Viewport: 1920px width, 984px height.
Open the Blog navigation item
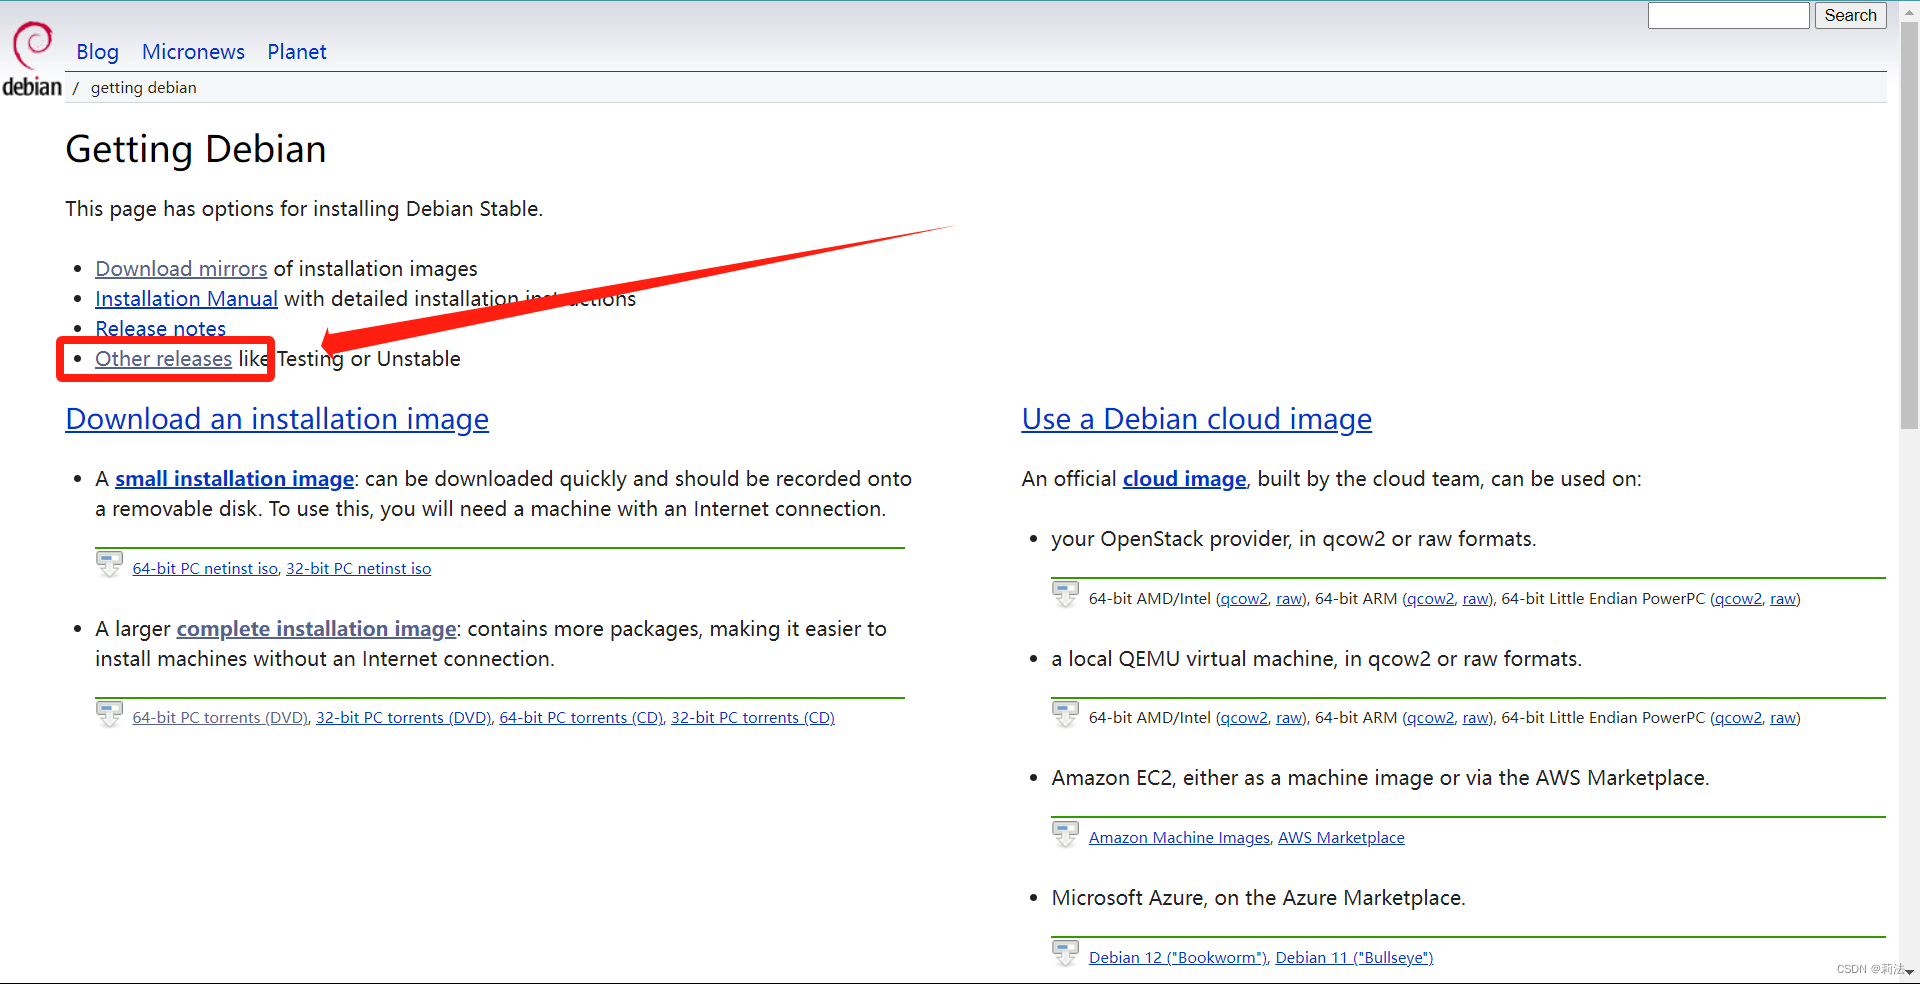[97, 52]
